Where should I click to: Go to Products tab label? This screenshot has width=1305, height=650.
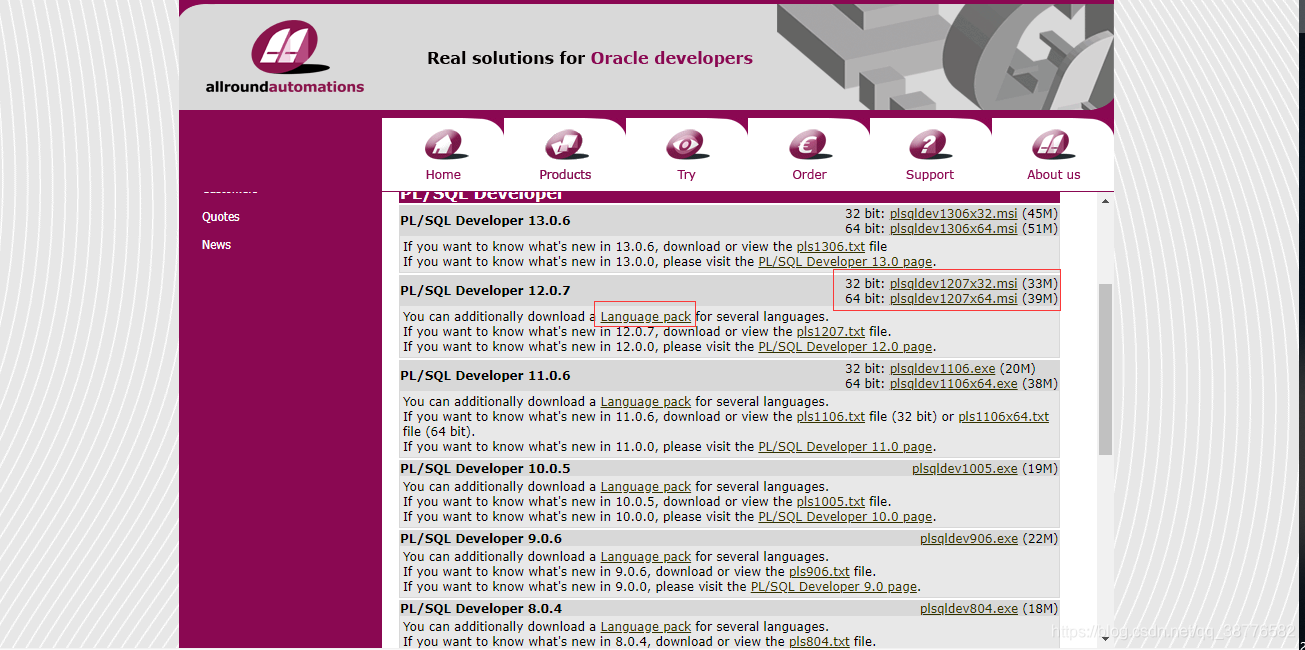click(565, 174)
